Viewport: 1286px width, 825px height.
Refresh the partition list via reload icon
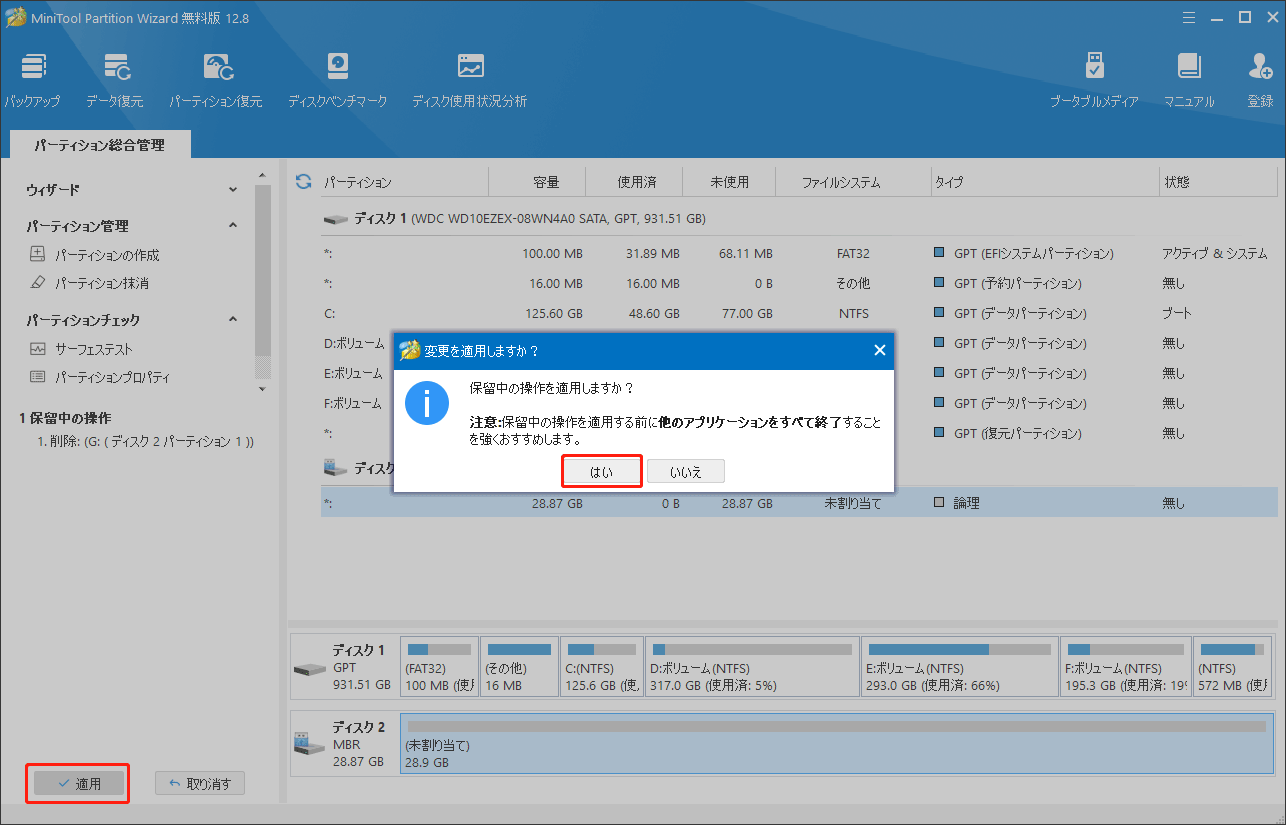[x=303, y=182]
